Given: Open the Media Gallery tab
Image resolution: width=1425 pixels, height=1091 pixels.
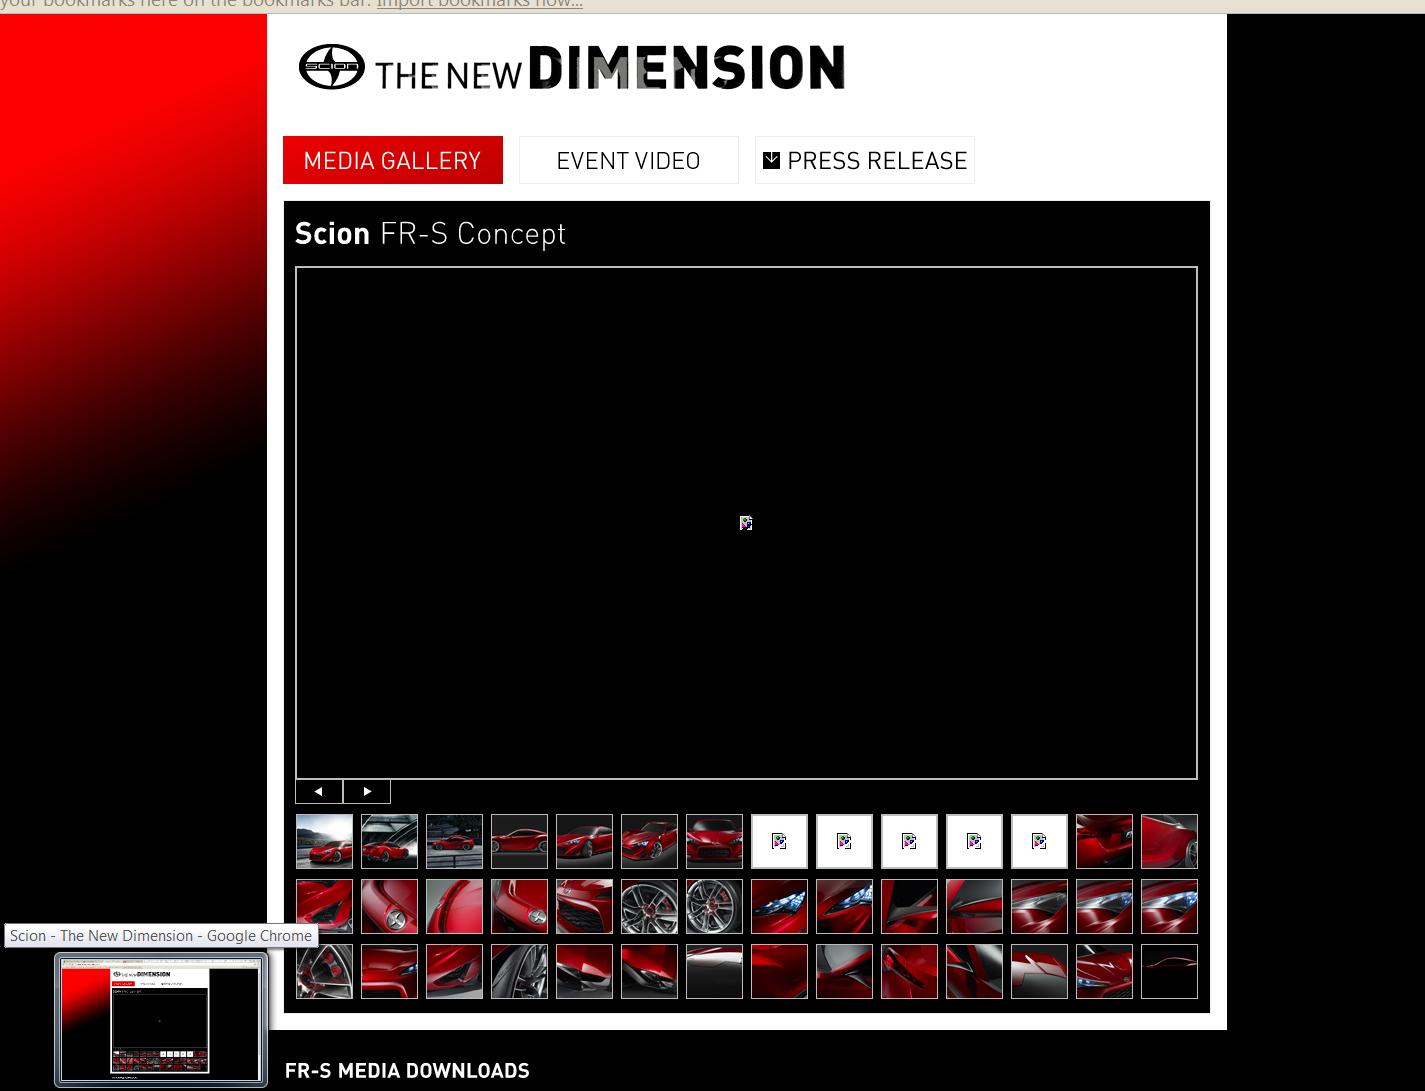Looking at the screenshot, I should click(x=392, y=160).
